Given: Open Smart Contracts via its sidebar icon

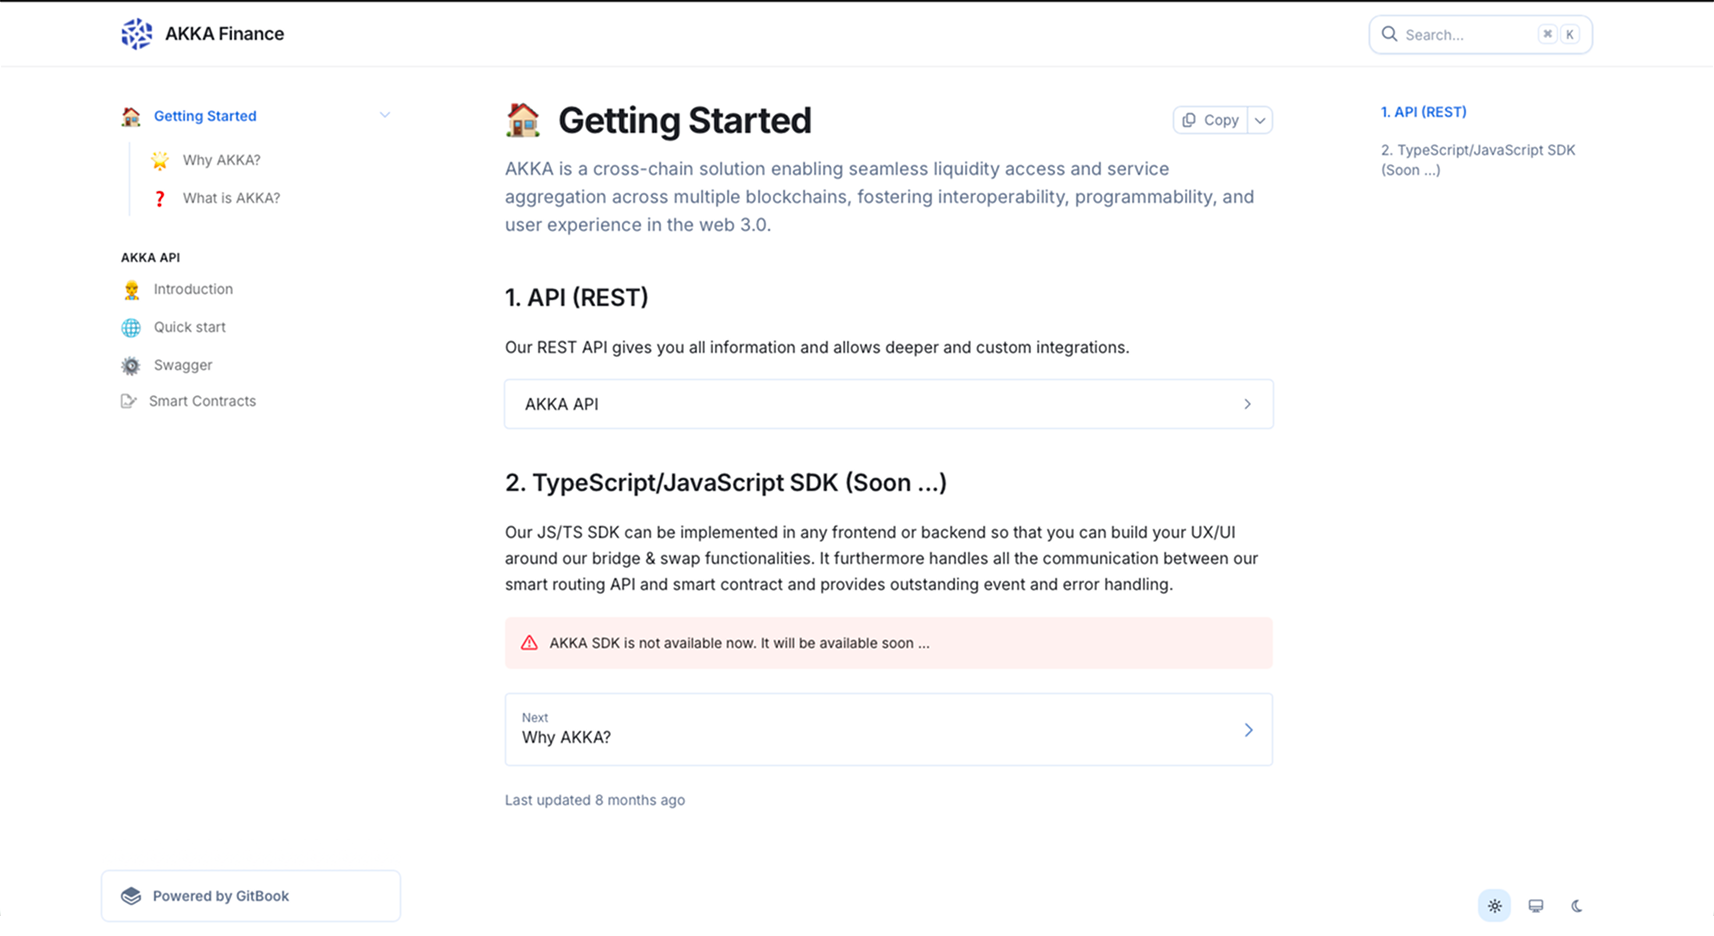Looking at the screenshot, I should point(129,400).
